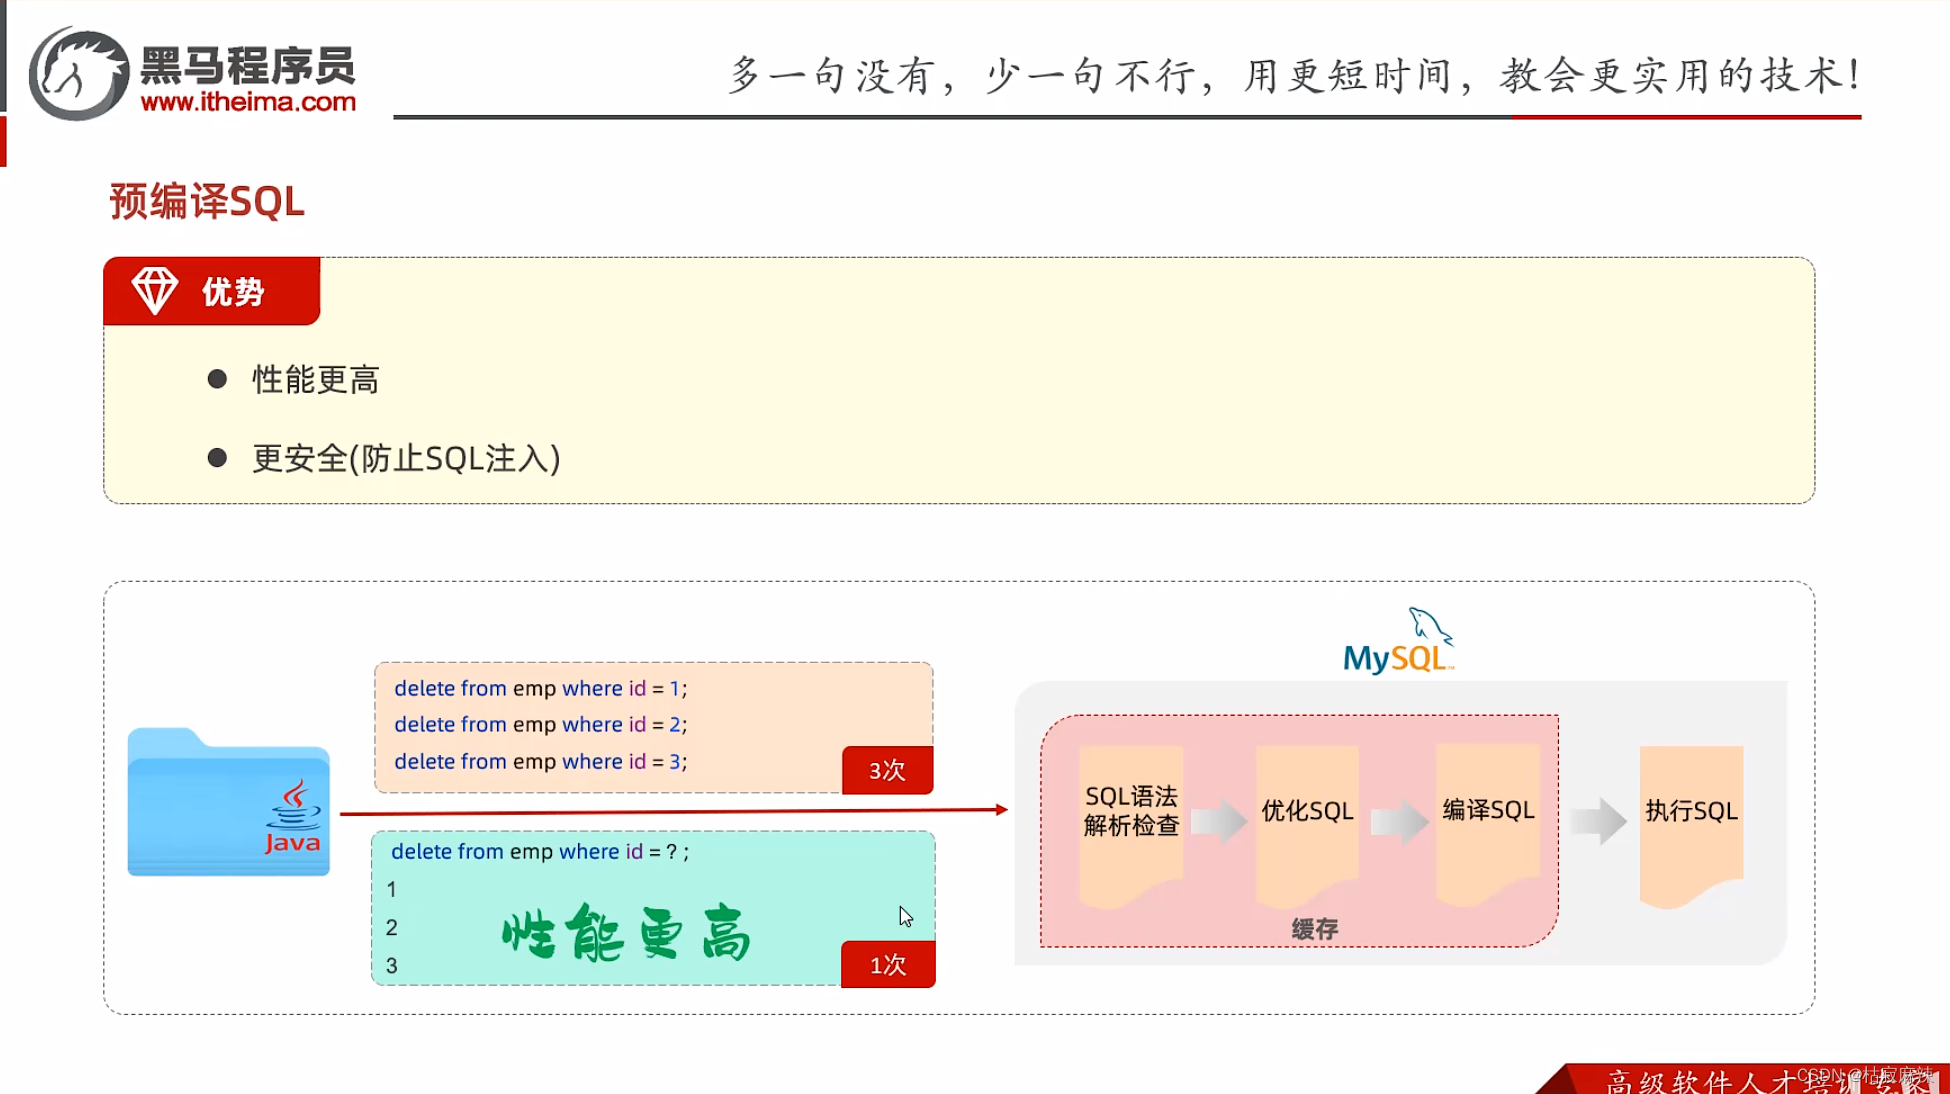Click the 优化SQL step card

[x=1307, y=825]
